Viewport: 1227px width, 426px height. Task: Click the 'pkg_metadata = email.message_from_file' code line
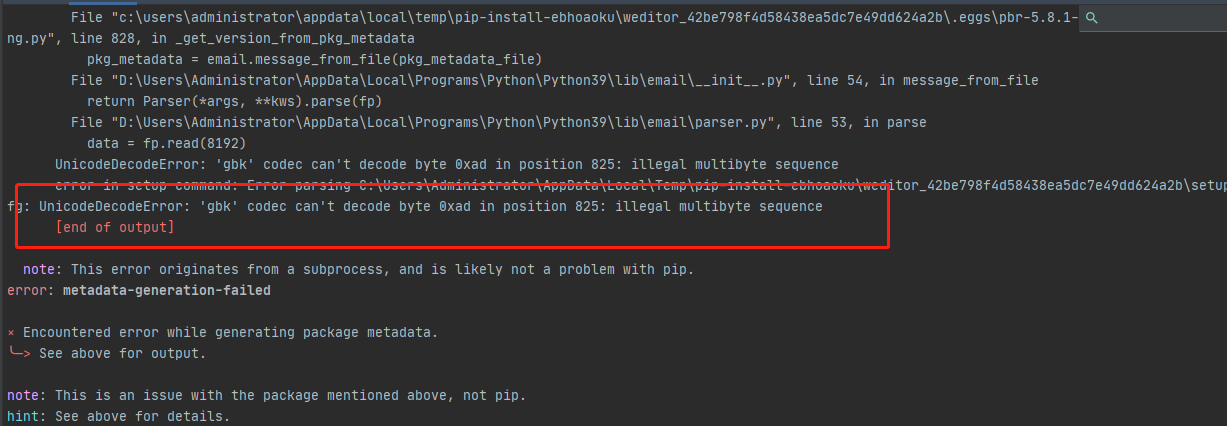click(x=314, y=59)
